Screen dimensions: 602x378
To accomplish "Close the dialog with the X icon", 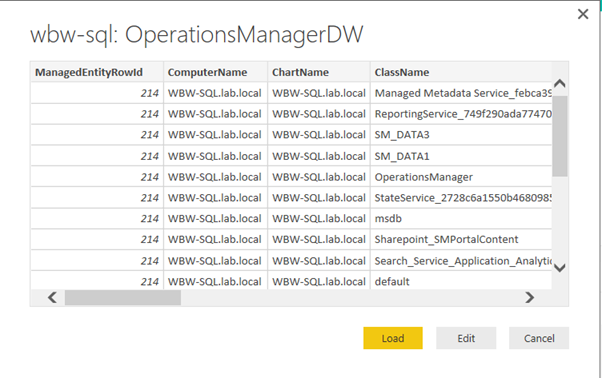I will click(583, 14).
